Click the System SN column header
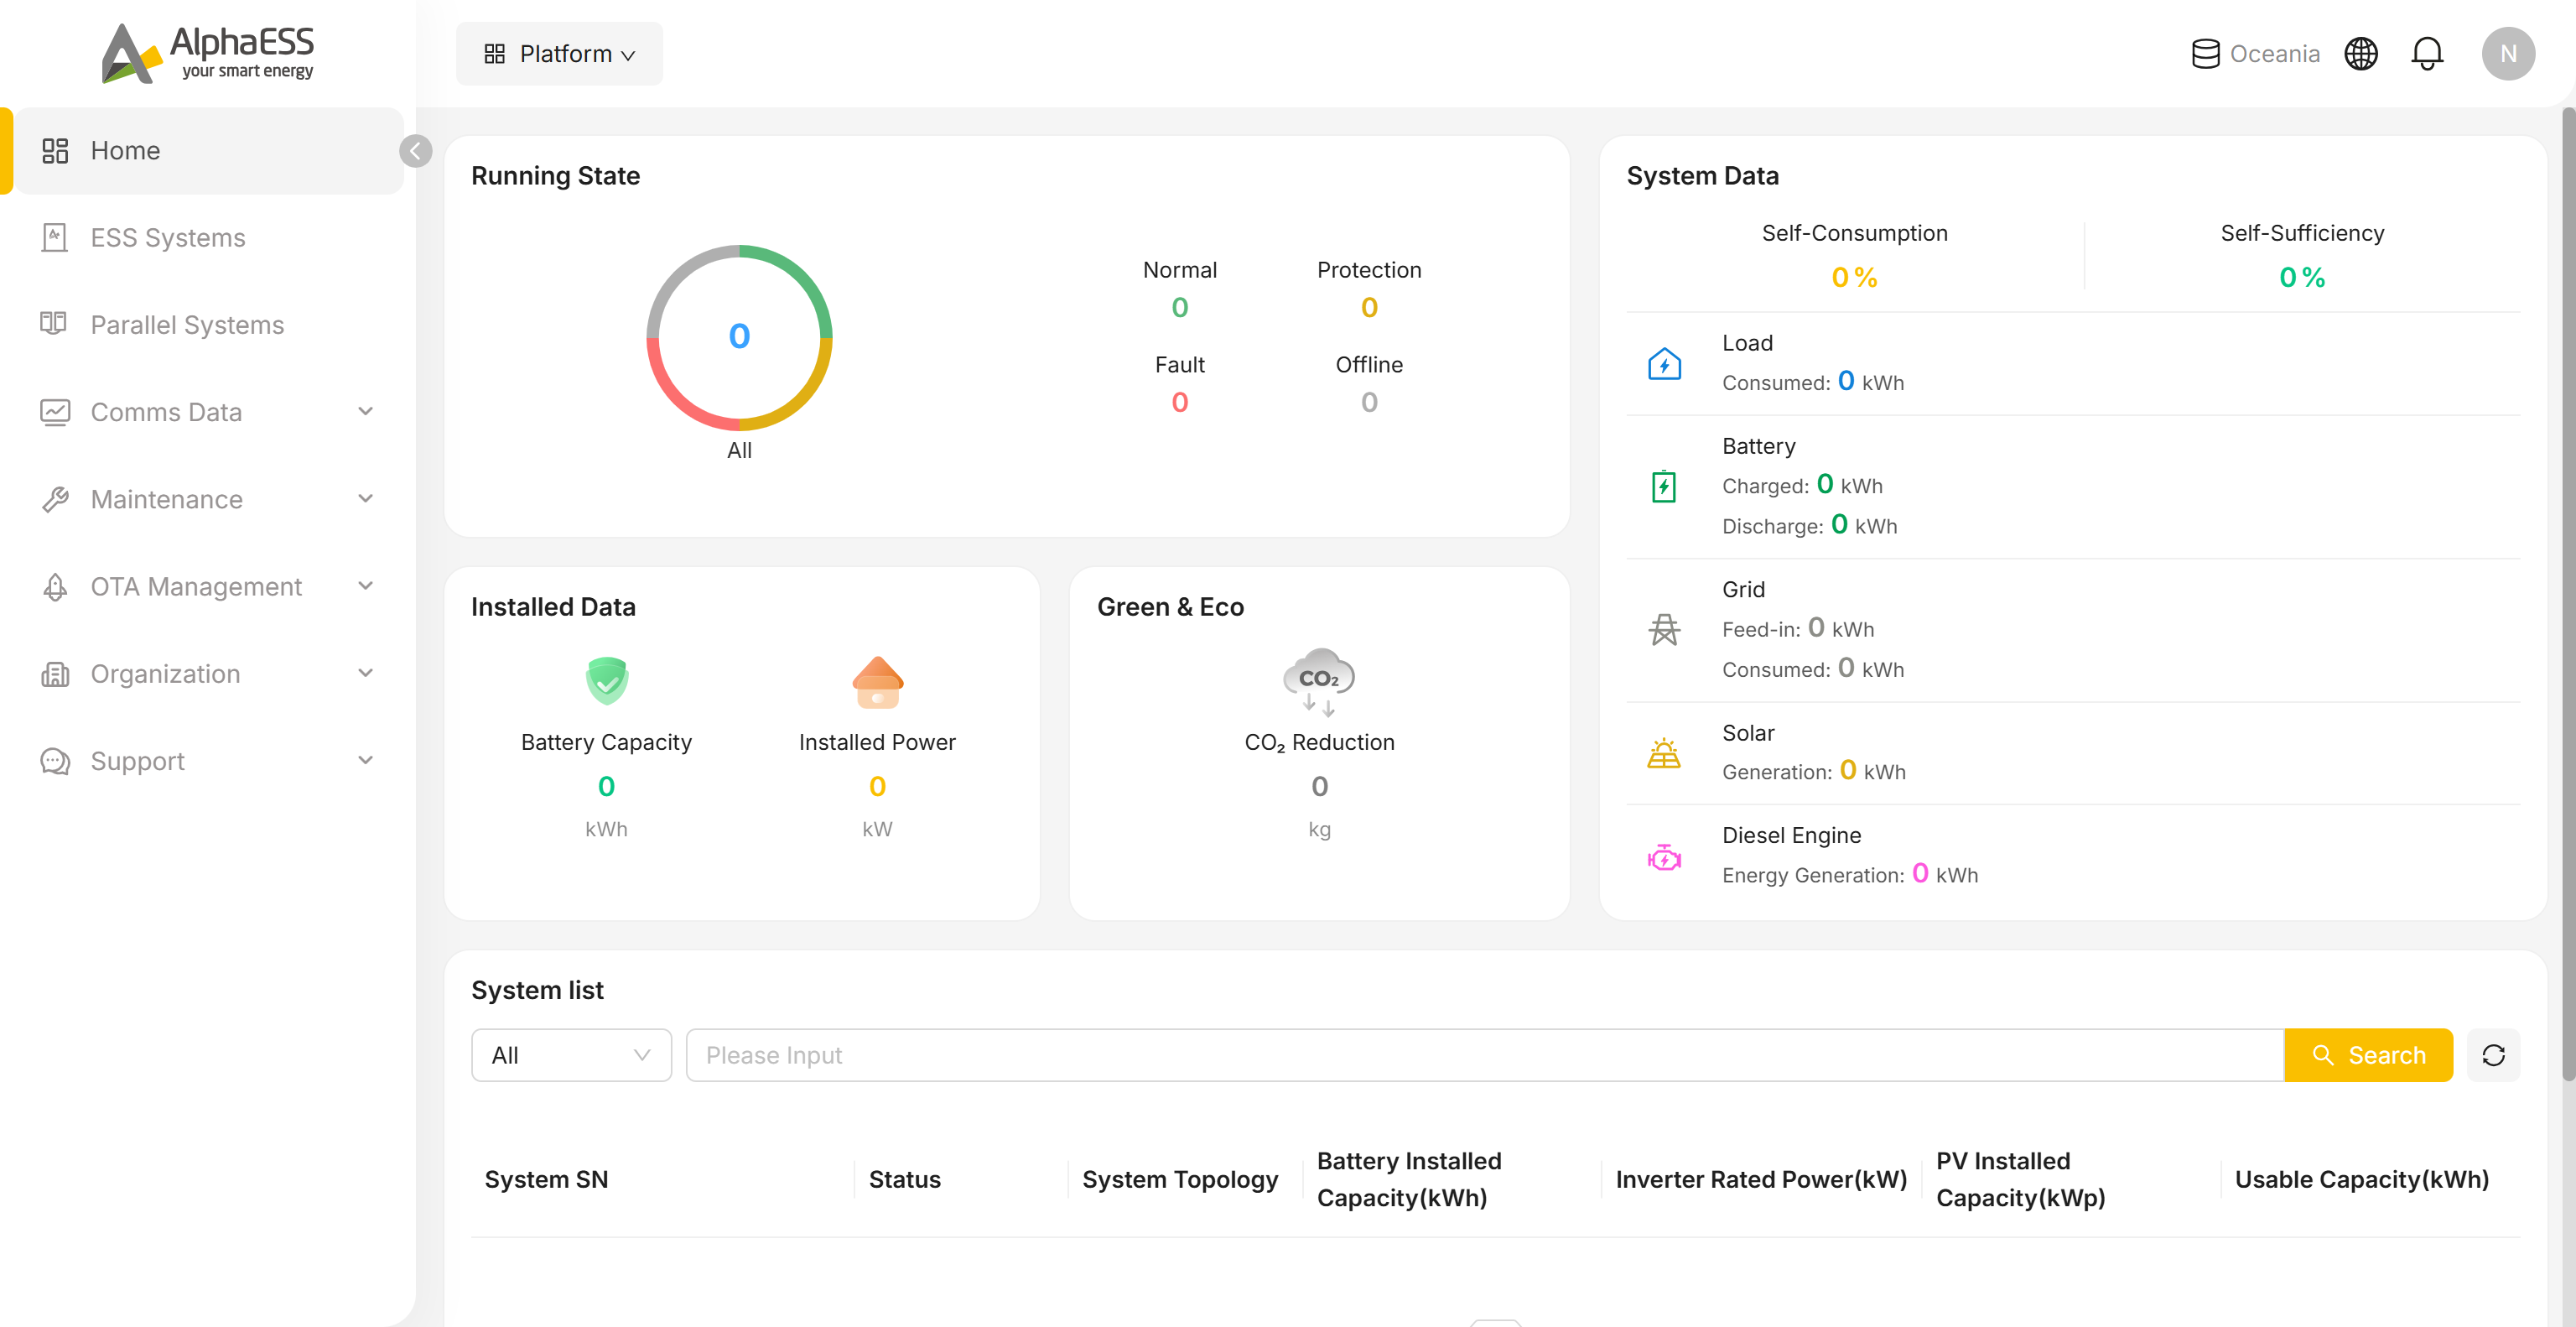 pos(546,1179)
